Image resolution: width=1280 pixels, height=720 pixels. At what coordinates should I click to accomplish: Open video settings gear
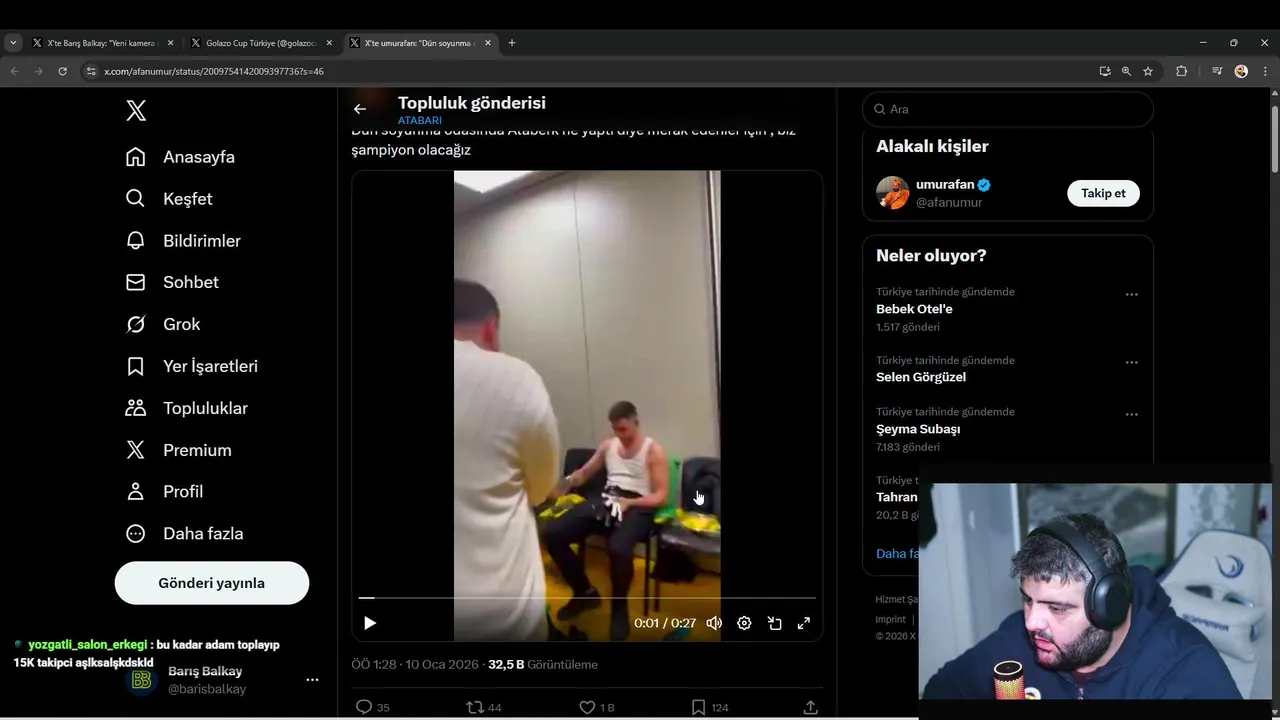744,623
